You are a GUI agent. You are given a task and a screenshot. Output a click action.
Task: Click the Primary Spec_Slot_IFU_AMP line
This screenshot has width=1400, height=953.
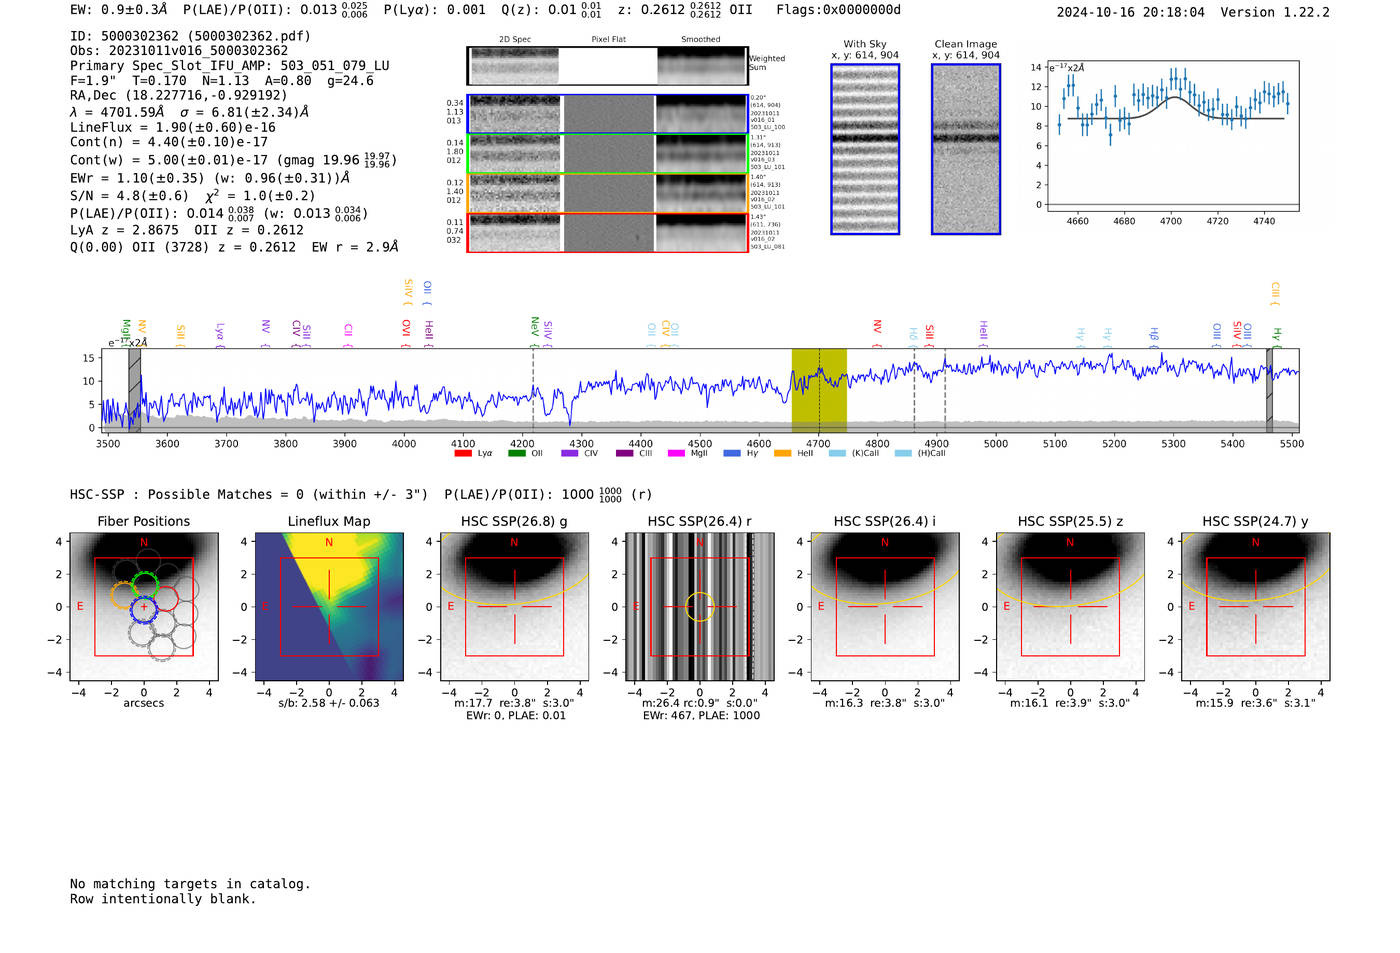click(230, 66)
